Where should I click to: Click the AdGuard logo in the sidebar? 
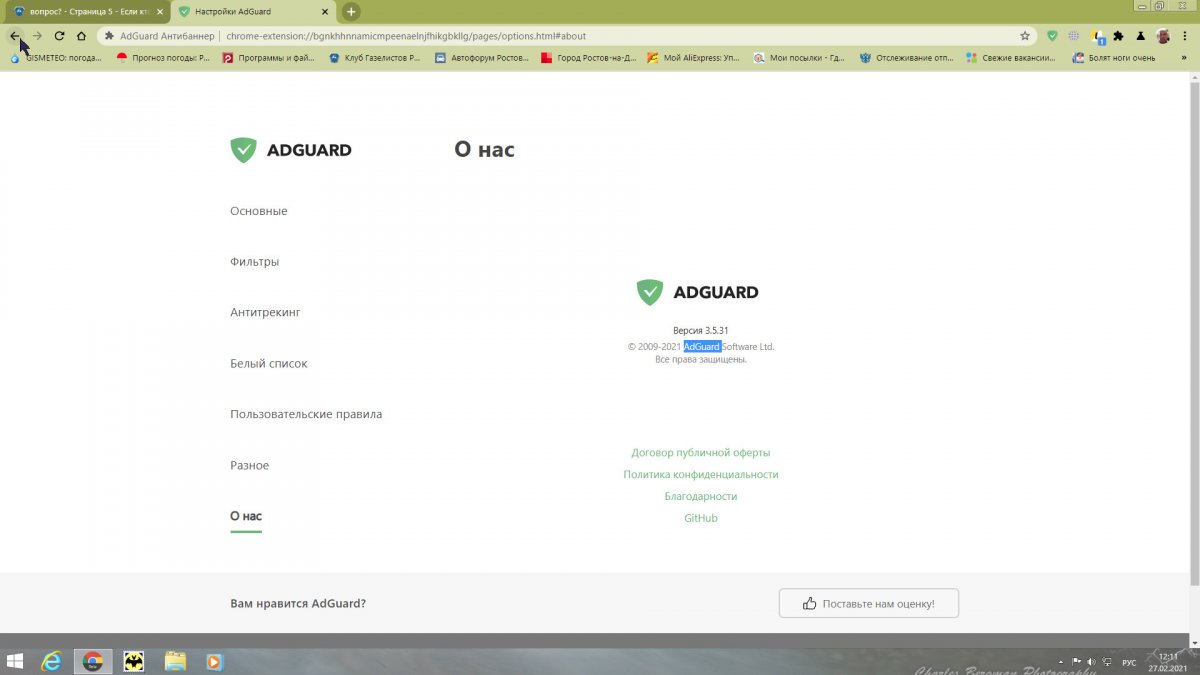click(x=291, y=150)
